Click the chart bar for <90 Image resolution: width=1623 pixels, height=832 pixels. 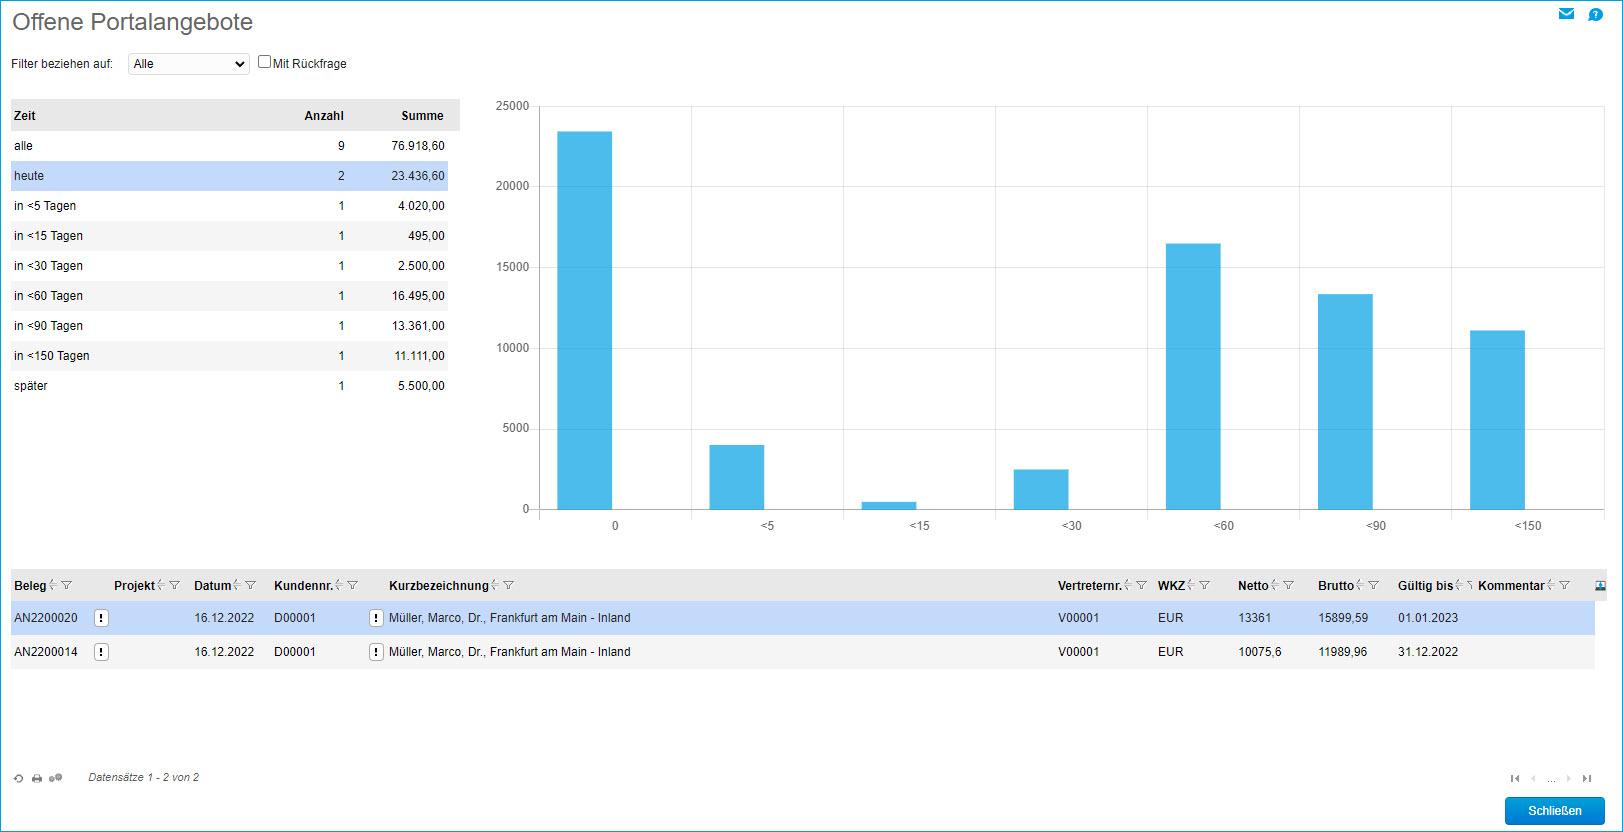1345,401
